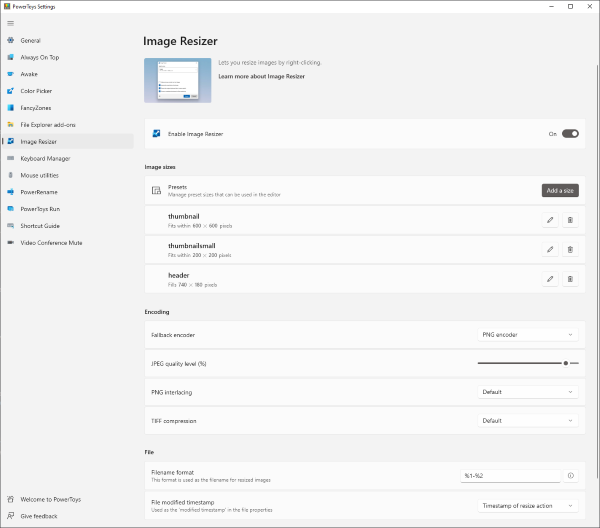
Task: Select the thumbnailsmall preset name
Action: (x=192, y=246)
